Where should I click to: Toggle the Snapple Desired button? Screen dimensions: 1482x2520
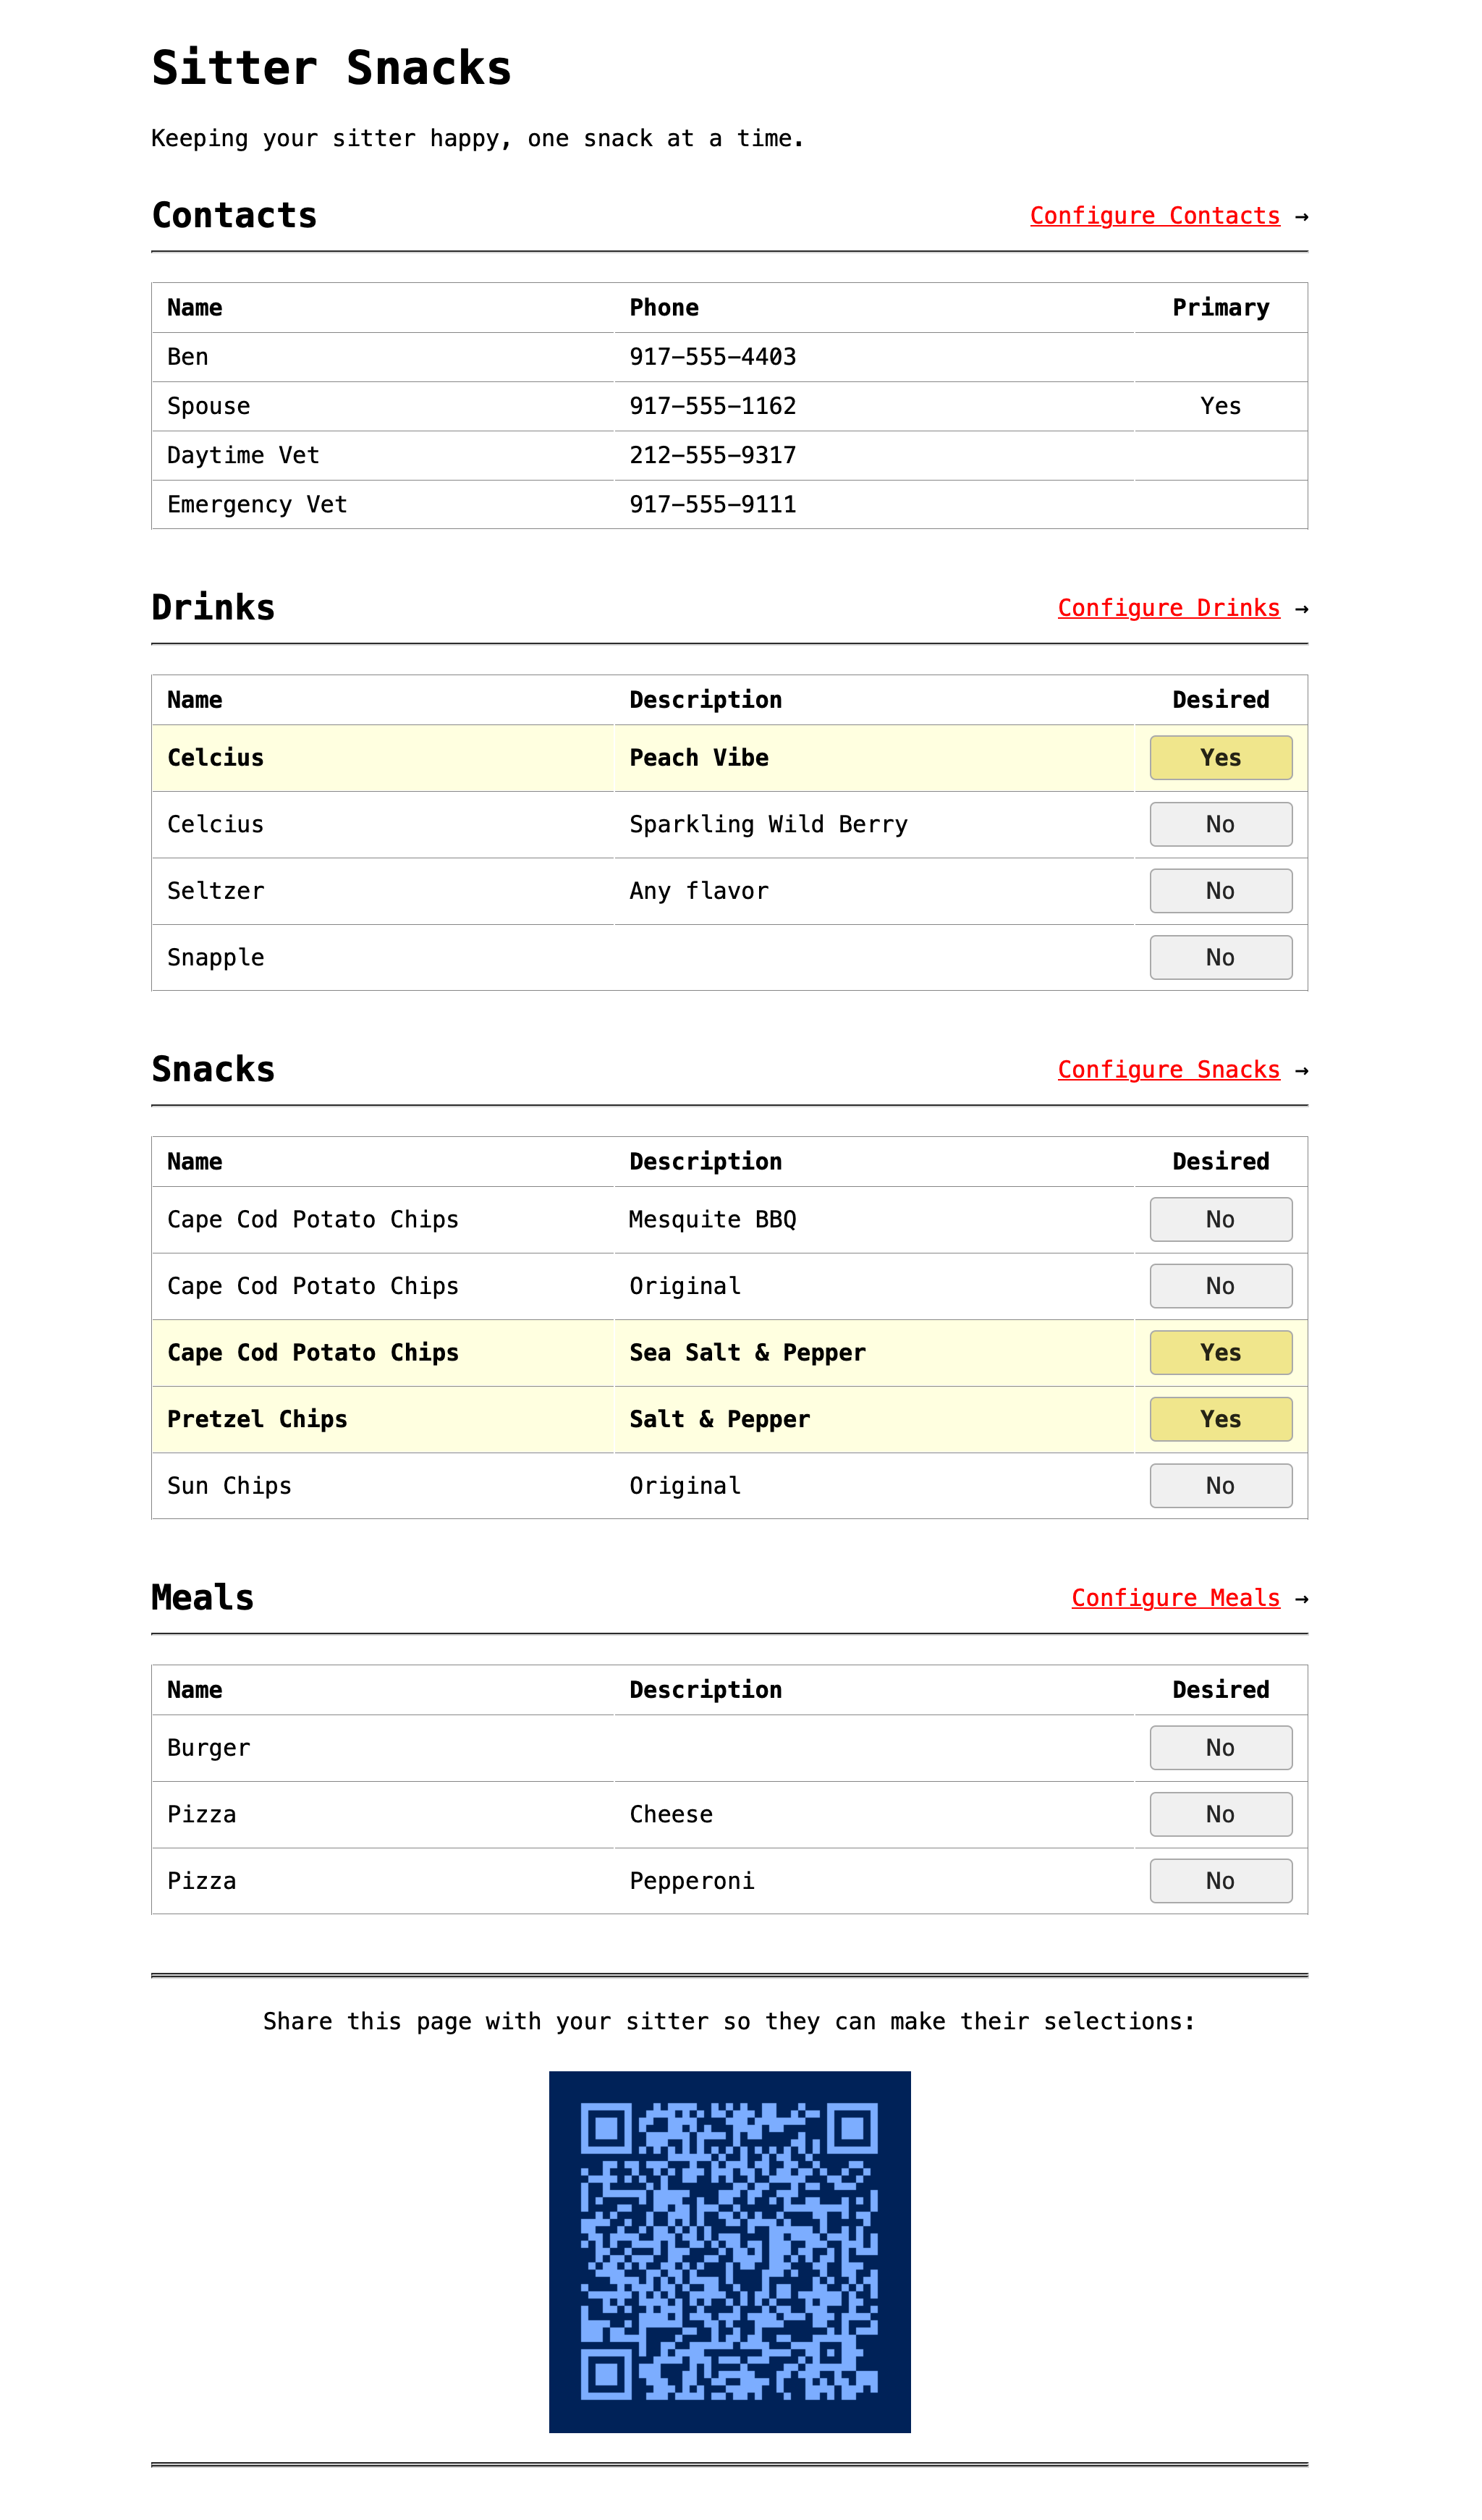pos(1220,957)
